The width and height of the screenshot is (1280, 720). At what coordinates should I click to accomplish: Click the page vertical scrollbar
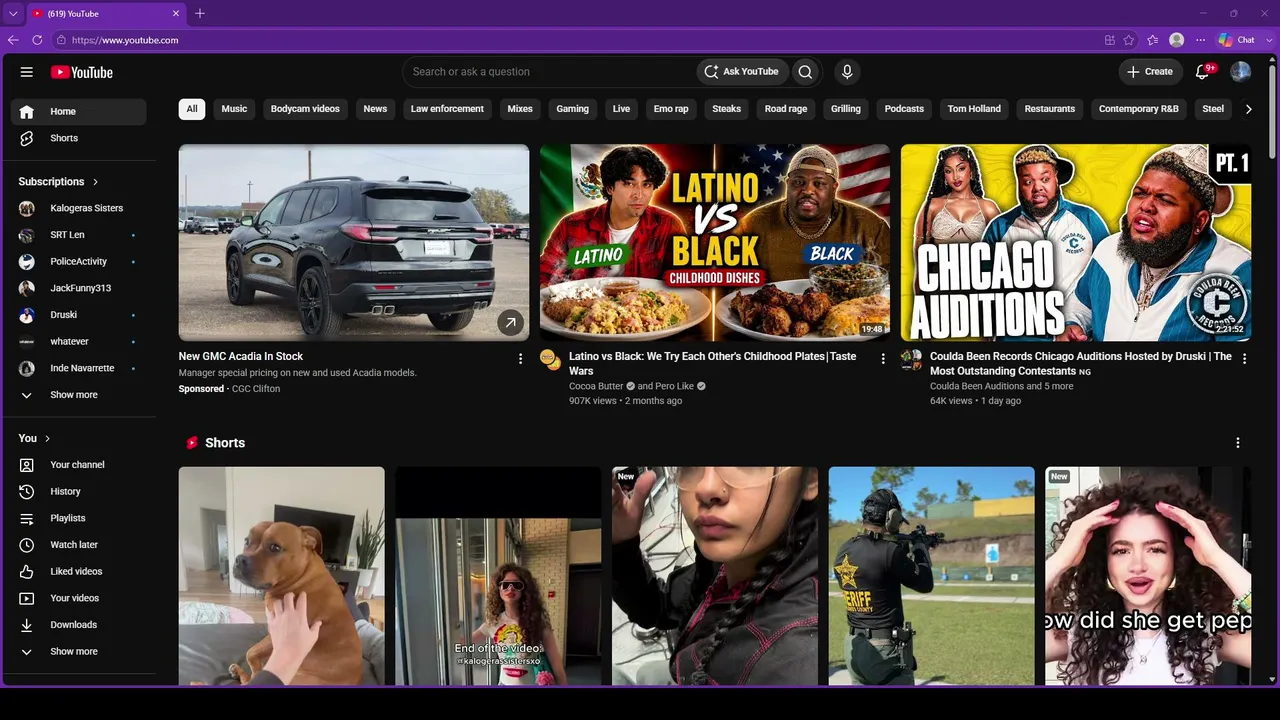tap(1273, 110)
